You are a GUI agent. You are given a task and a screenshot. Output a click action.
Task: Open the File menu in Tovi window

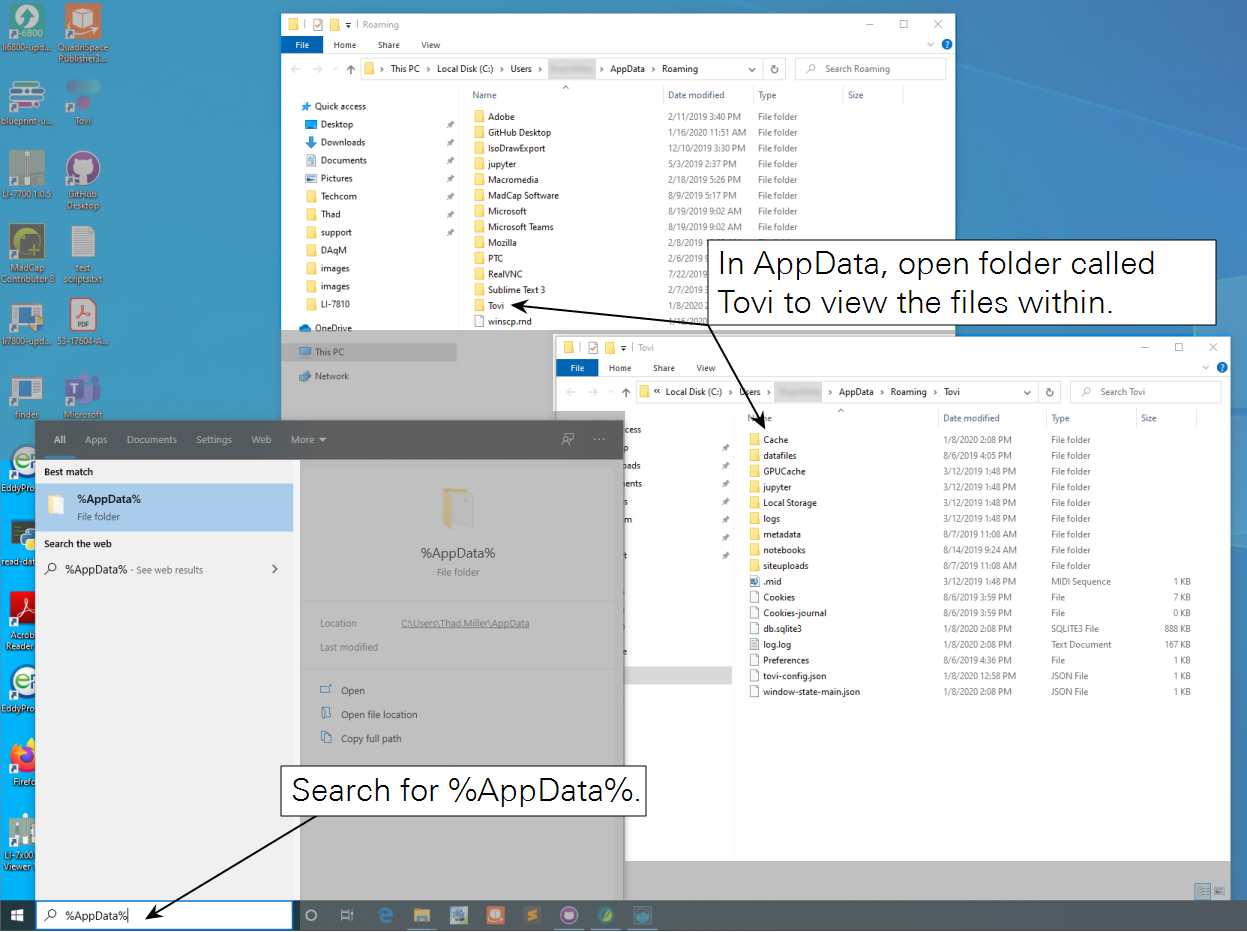point(577,368)
